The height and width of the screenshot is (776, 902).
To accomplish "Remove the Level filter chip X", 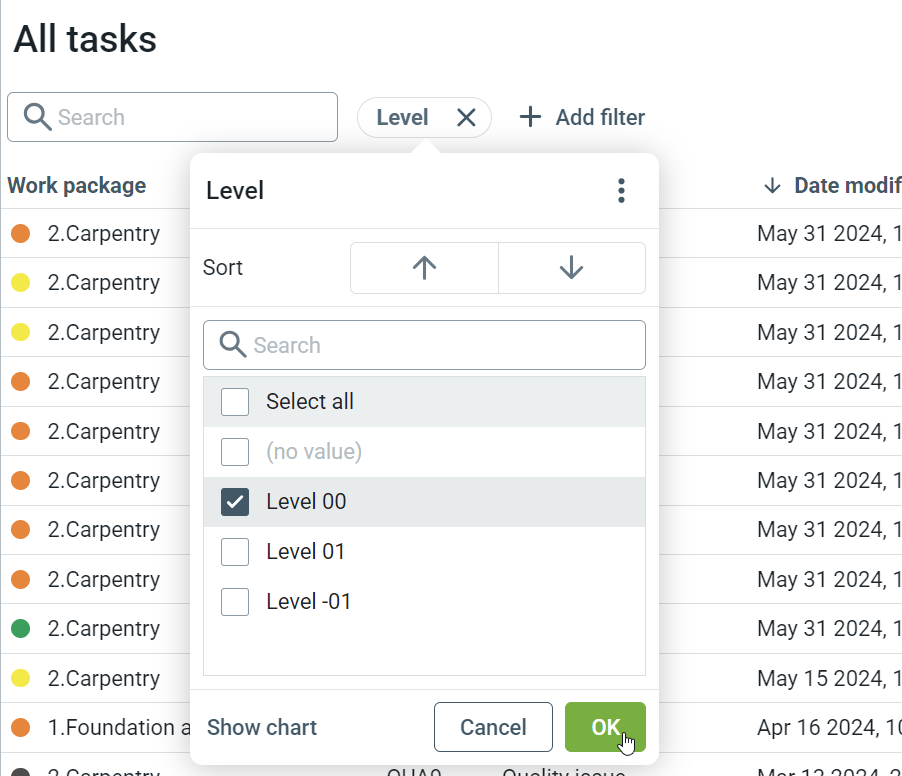I will point(466,118).
